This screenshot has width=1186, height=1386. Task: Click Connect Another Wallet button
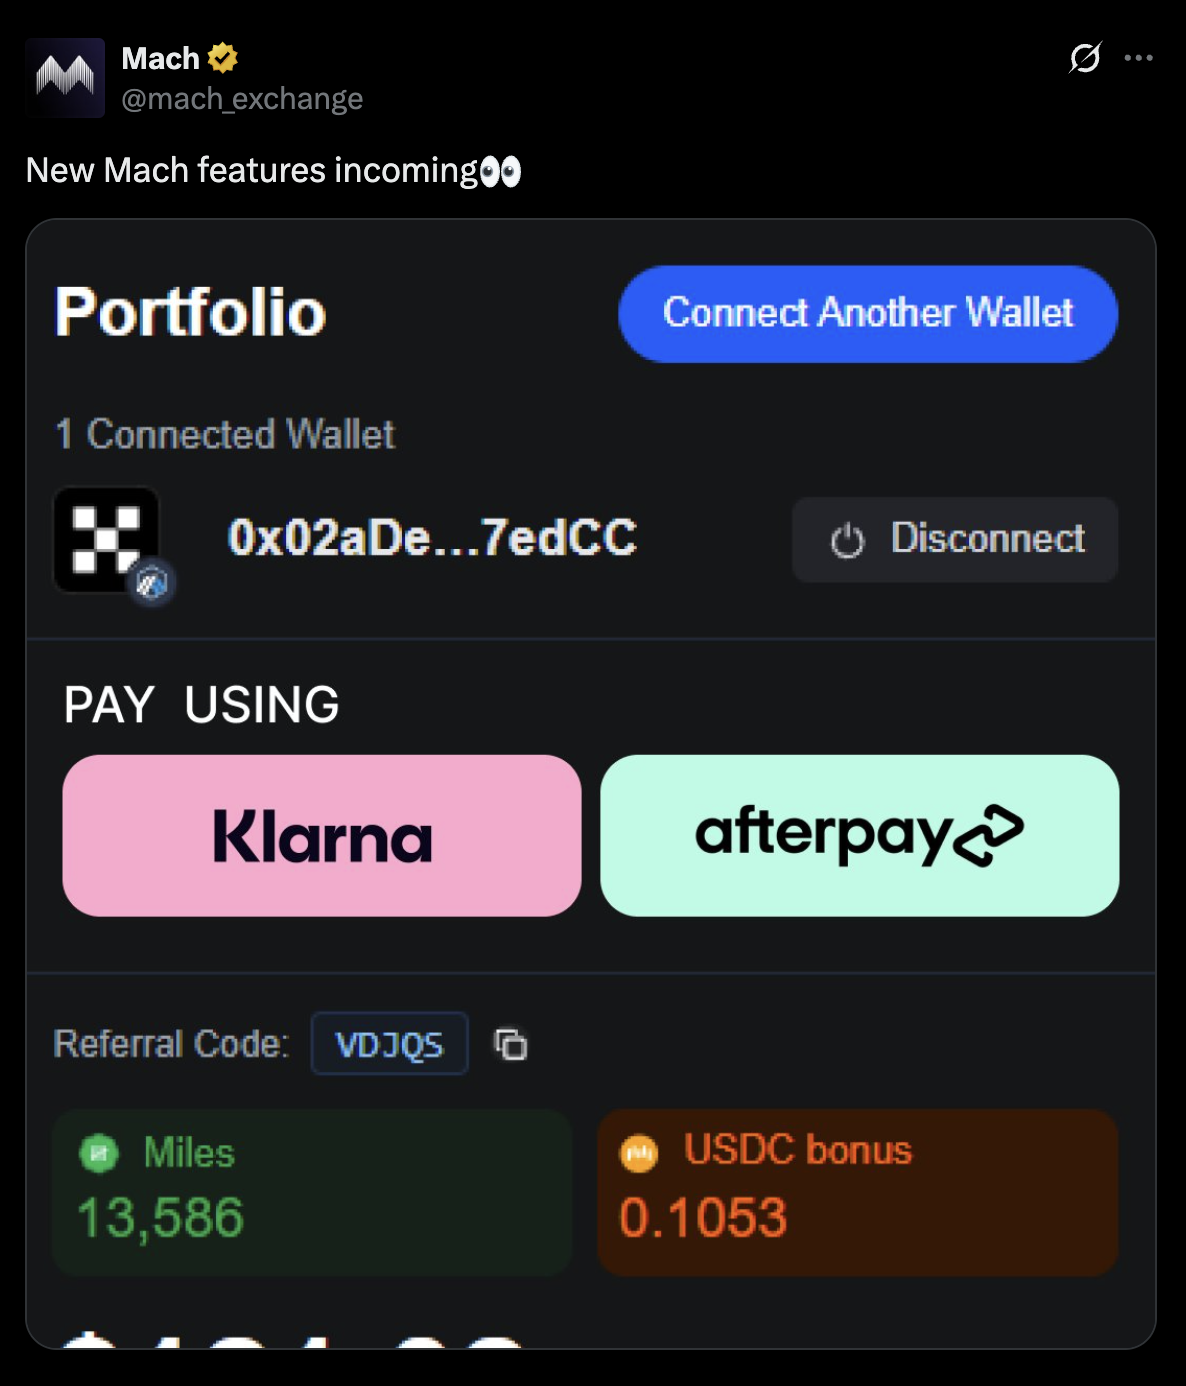868,314
